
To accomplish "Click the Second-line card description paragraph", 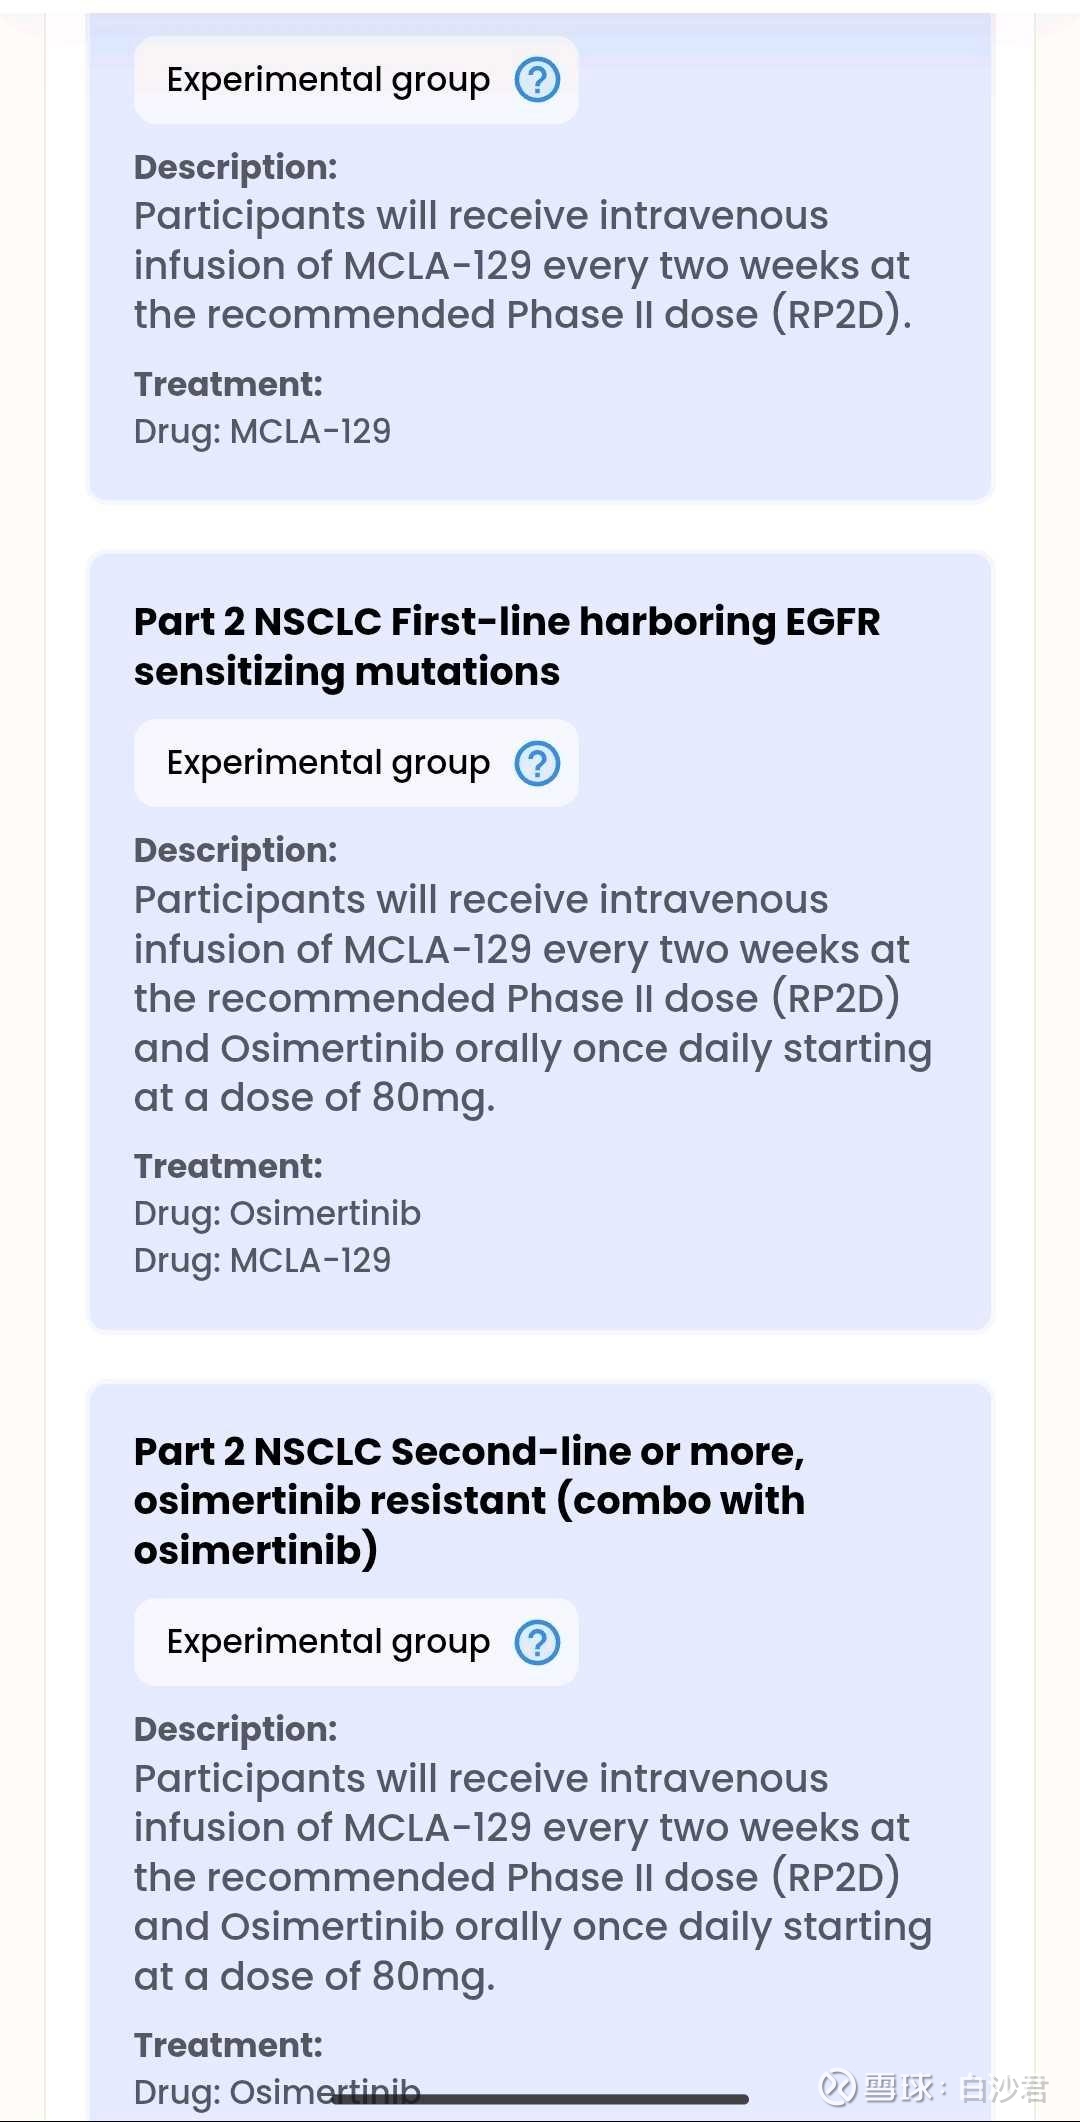I will pyautogui.click(x=532, y=1877).
